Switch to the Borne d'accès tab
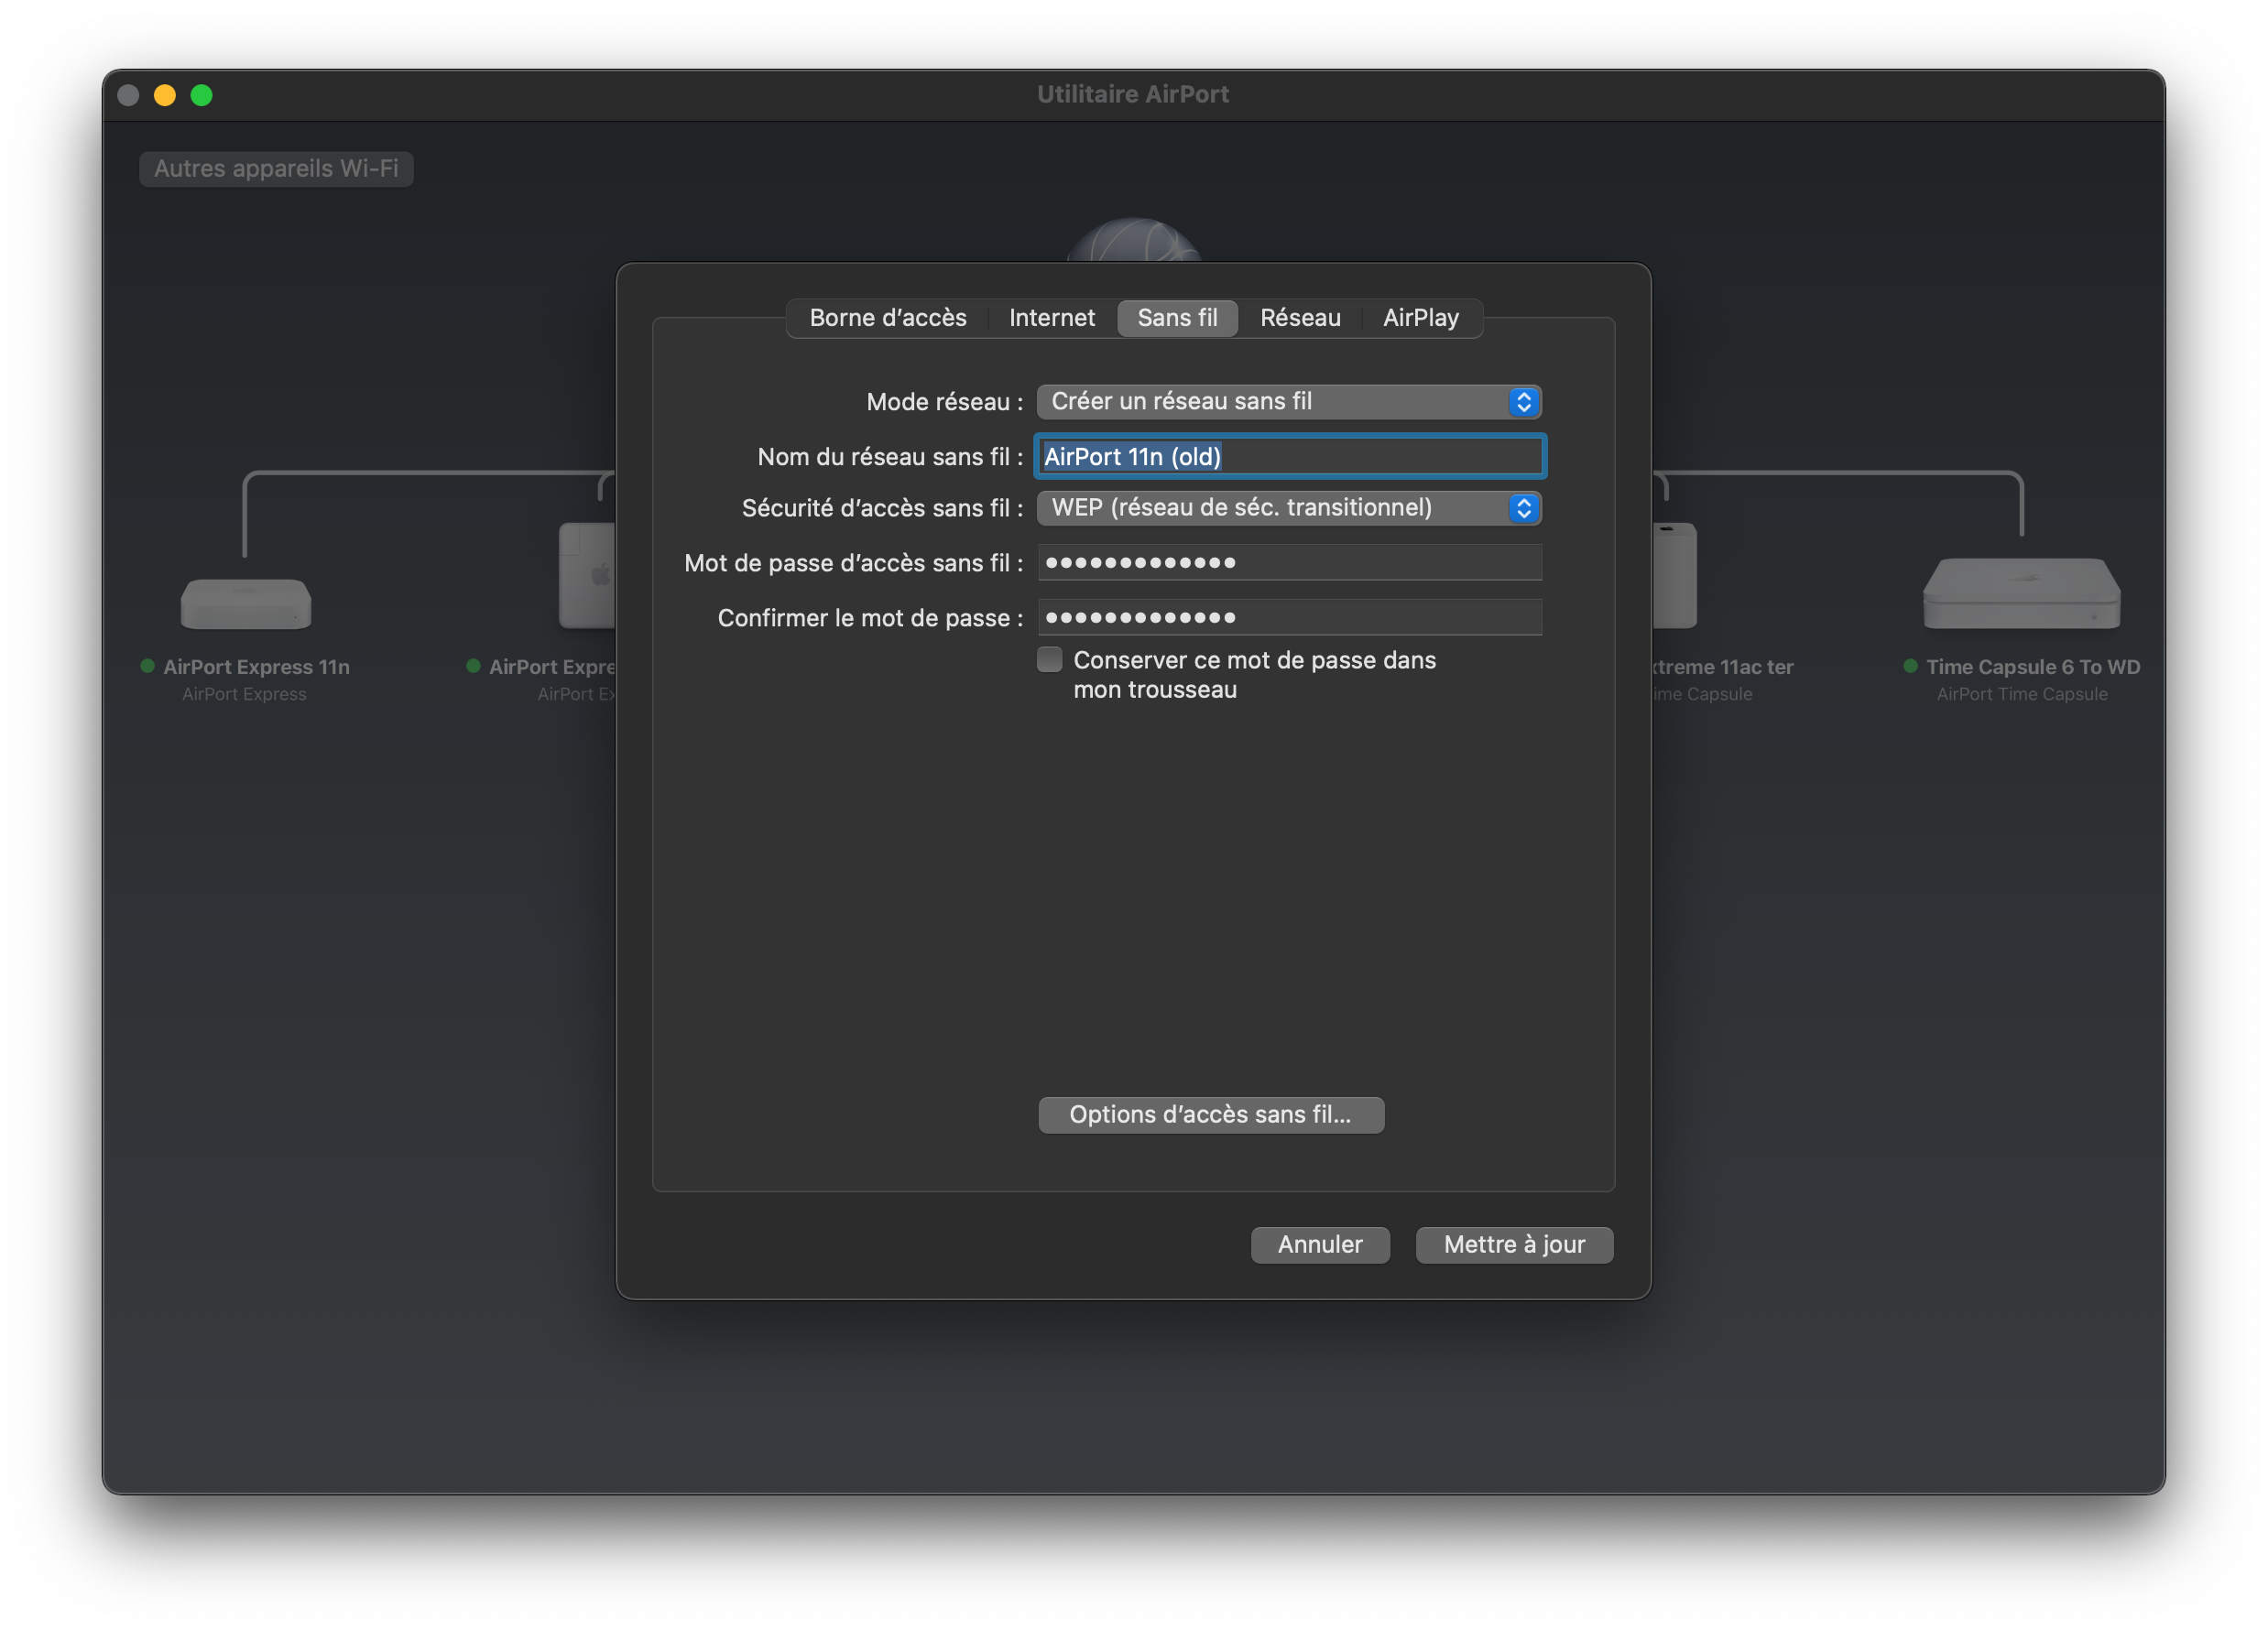This screenshot has width=2268, height=1630. pyautogui.click(x=887, y=318)
